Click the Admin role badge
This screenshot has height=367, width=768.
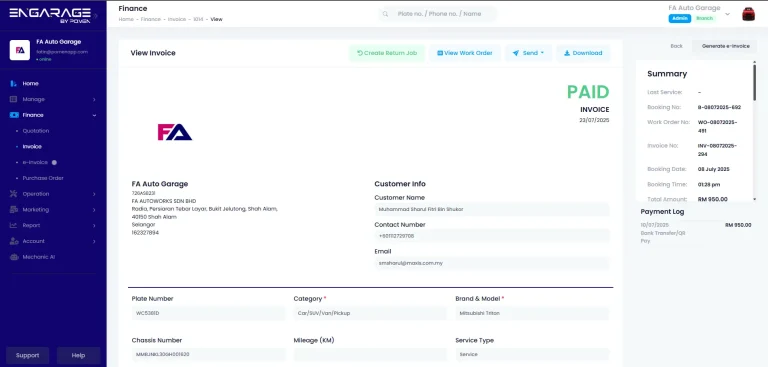(679, 19)
